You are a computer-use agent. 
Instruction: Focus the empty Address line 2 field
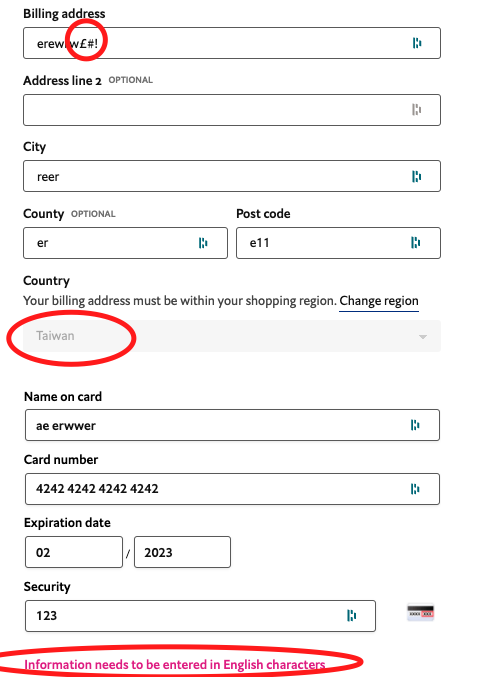click(232, 110)
